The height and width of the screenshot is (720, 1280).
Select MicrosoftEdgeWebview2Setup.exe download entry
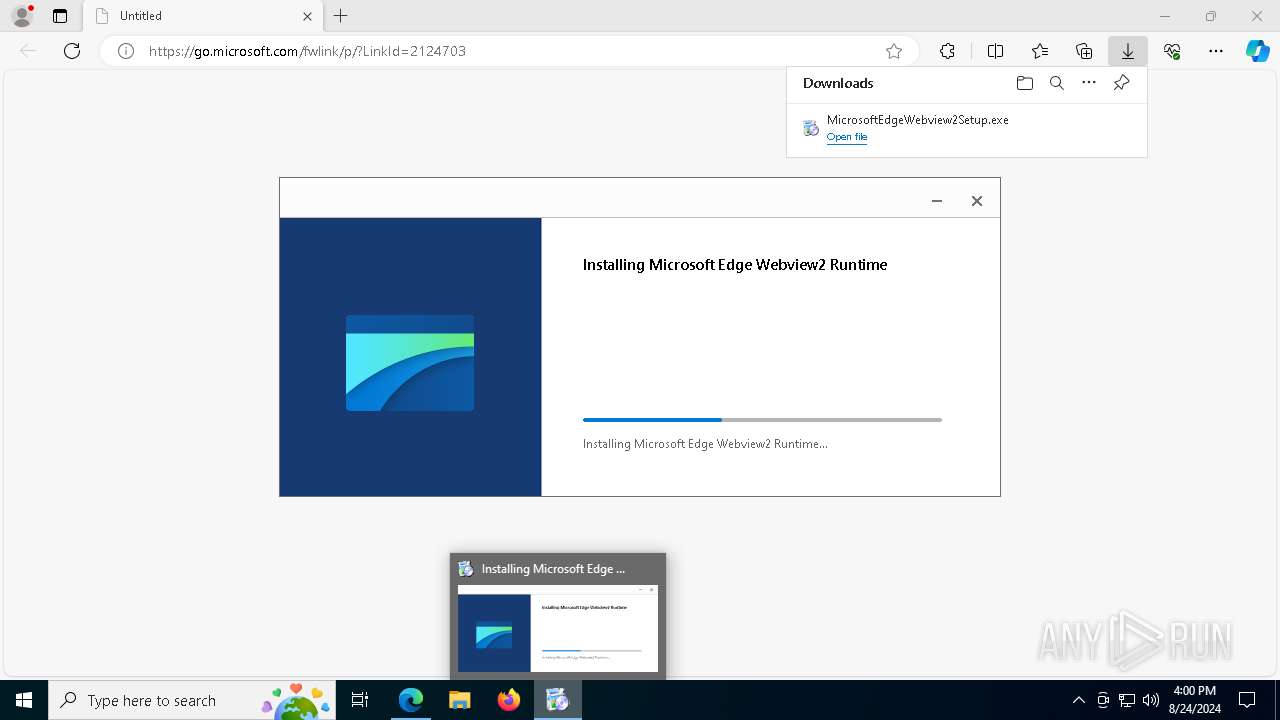click(x=967, y=128)
